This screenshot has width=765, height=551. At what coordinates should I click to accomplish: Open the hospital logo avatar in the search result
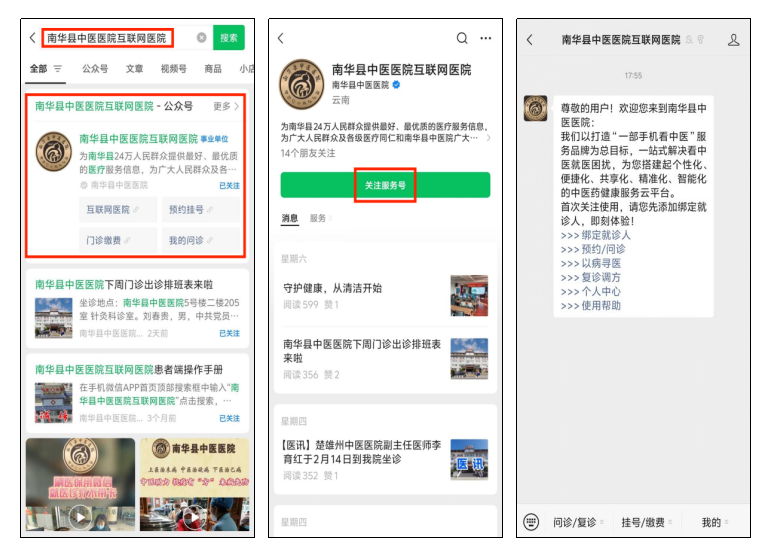54,151
